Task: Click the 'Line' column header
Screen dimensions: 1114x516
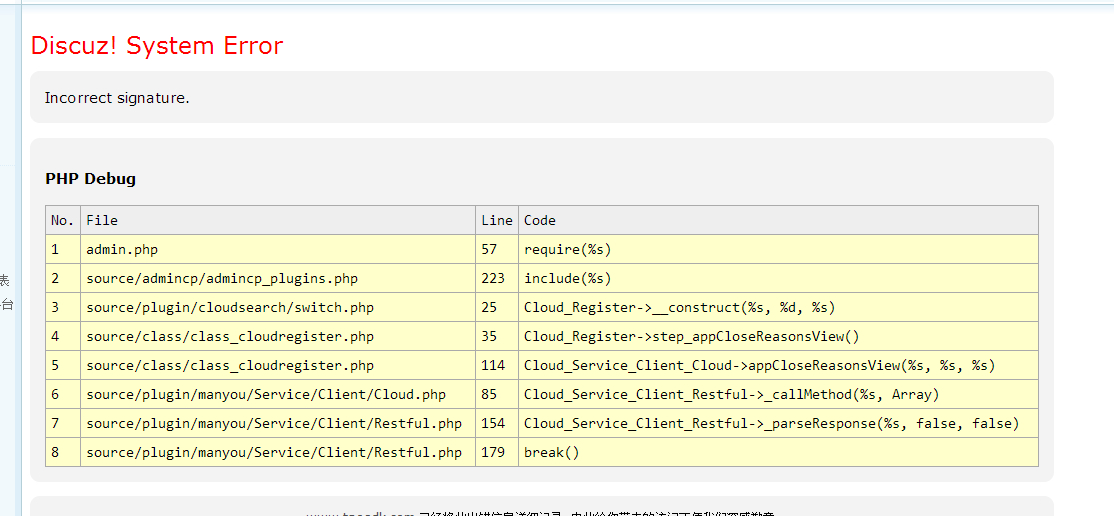Action: click(497, 220)
